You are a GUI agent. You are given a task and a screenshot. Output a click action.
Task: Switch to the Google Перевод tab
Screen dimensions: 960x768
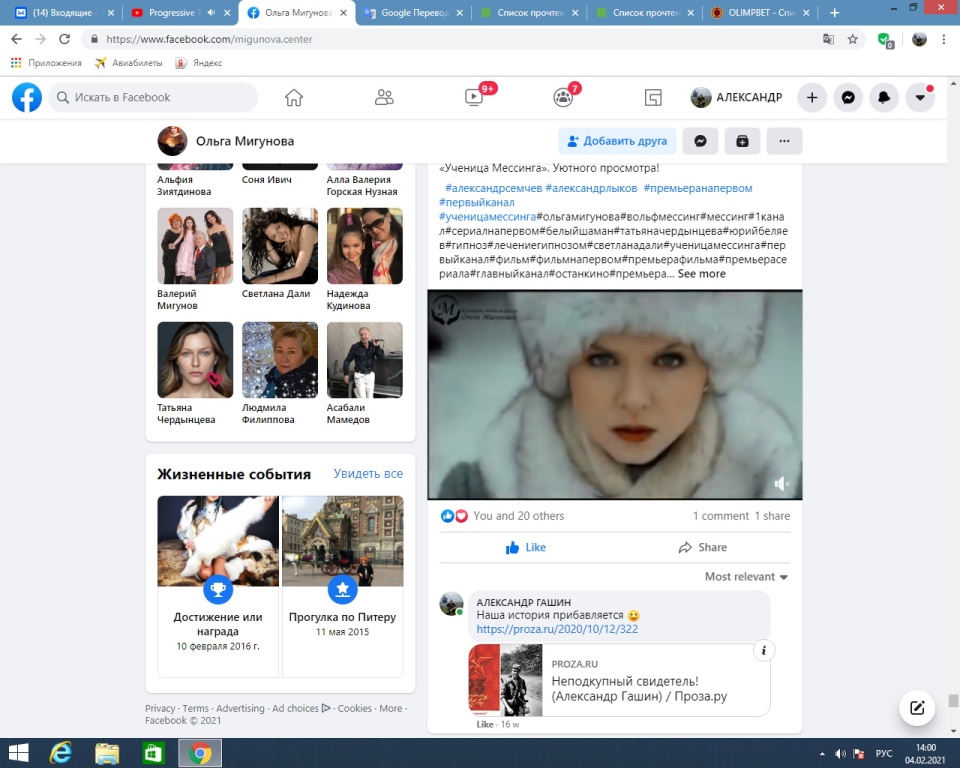click(414, 13)
